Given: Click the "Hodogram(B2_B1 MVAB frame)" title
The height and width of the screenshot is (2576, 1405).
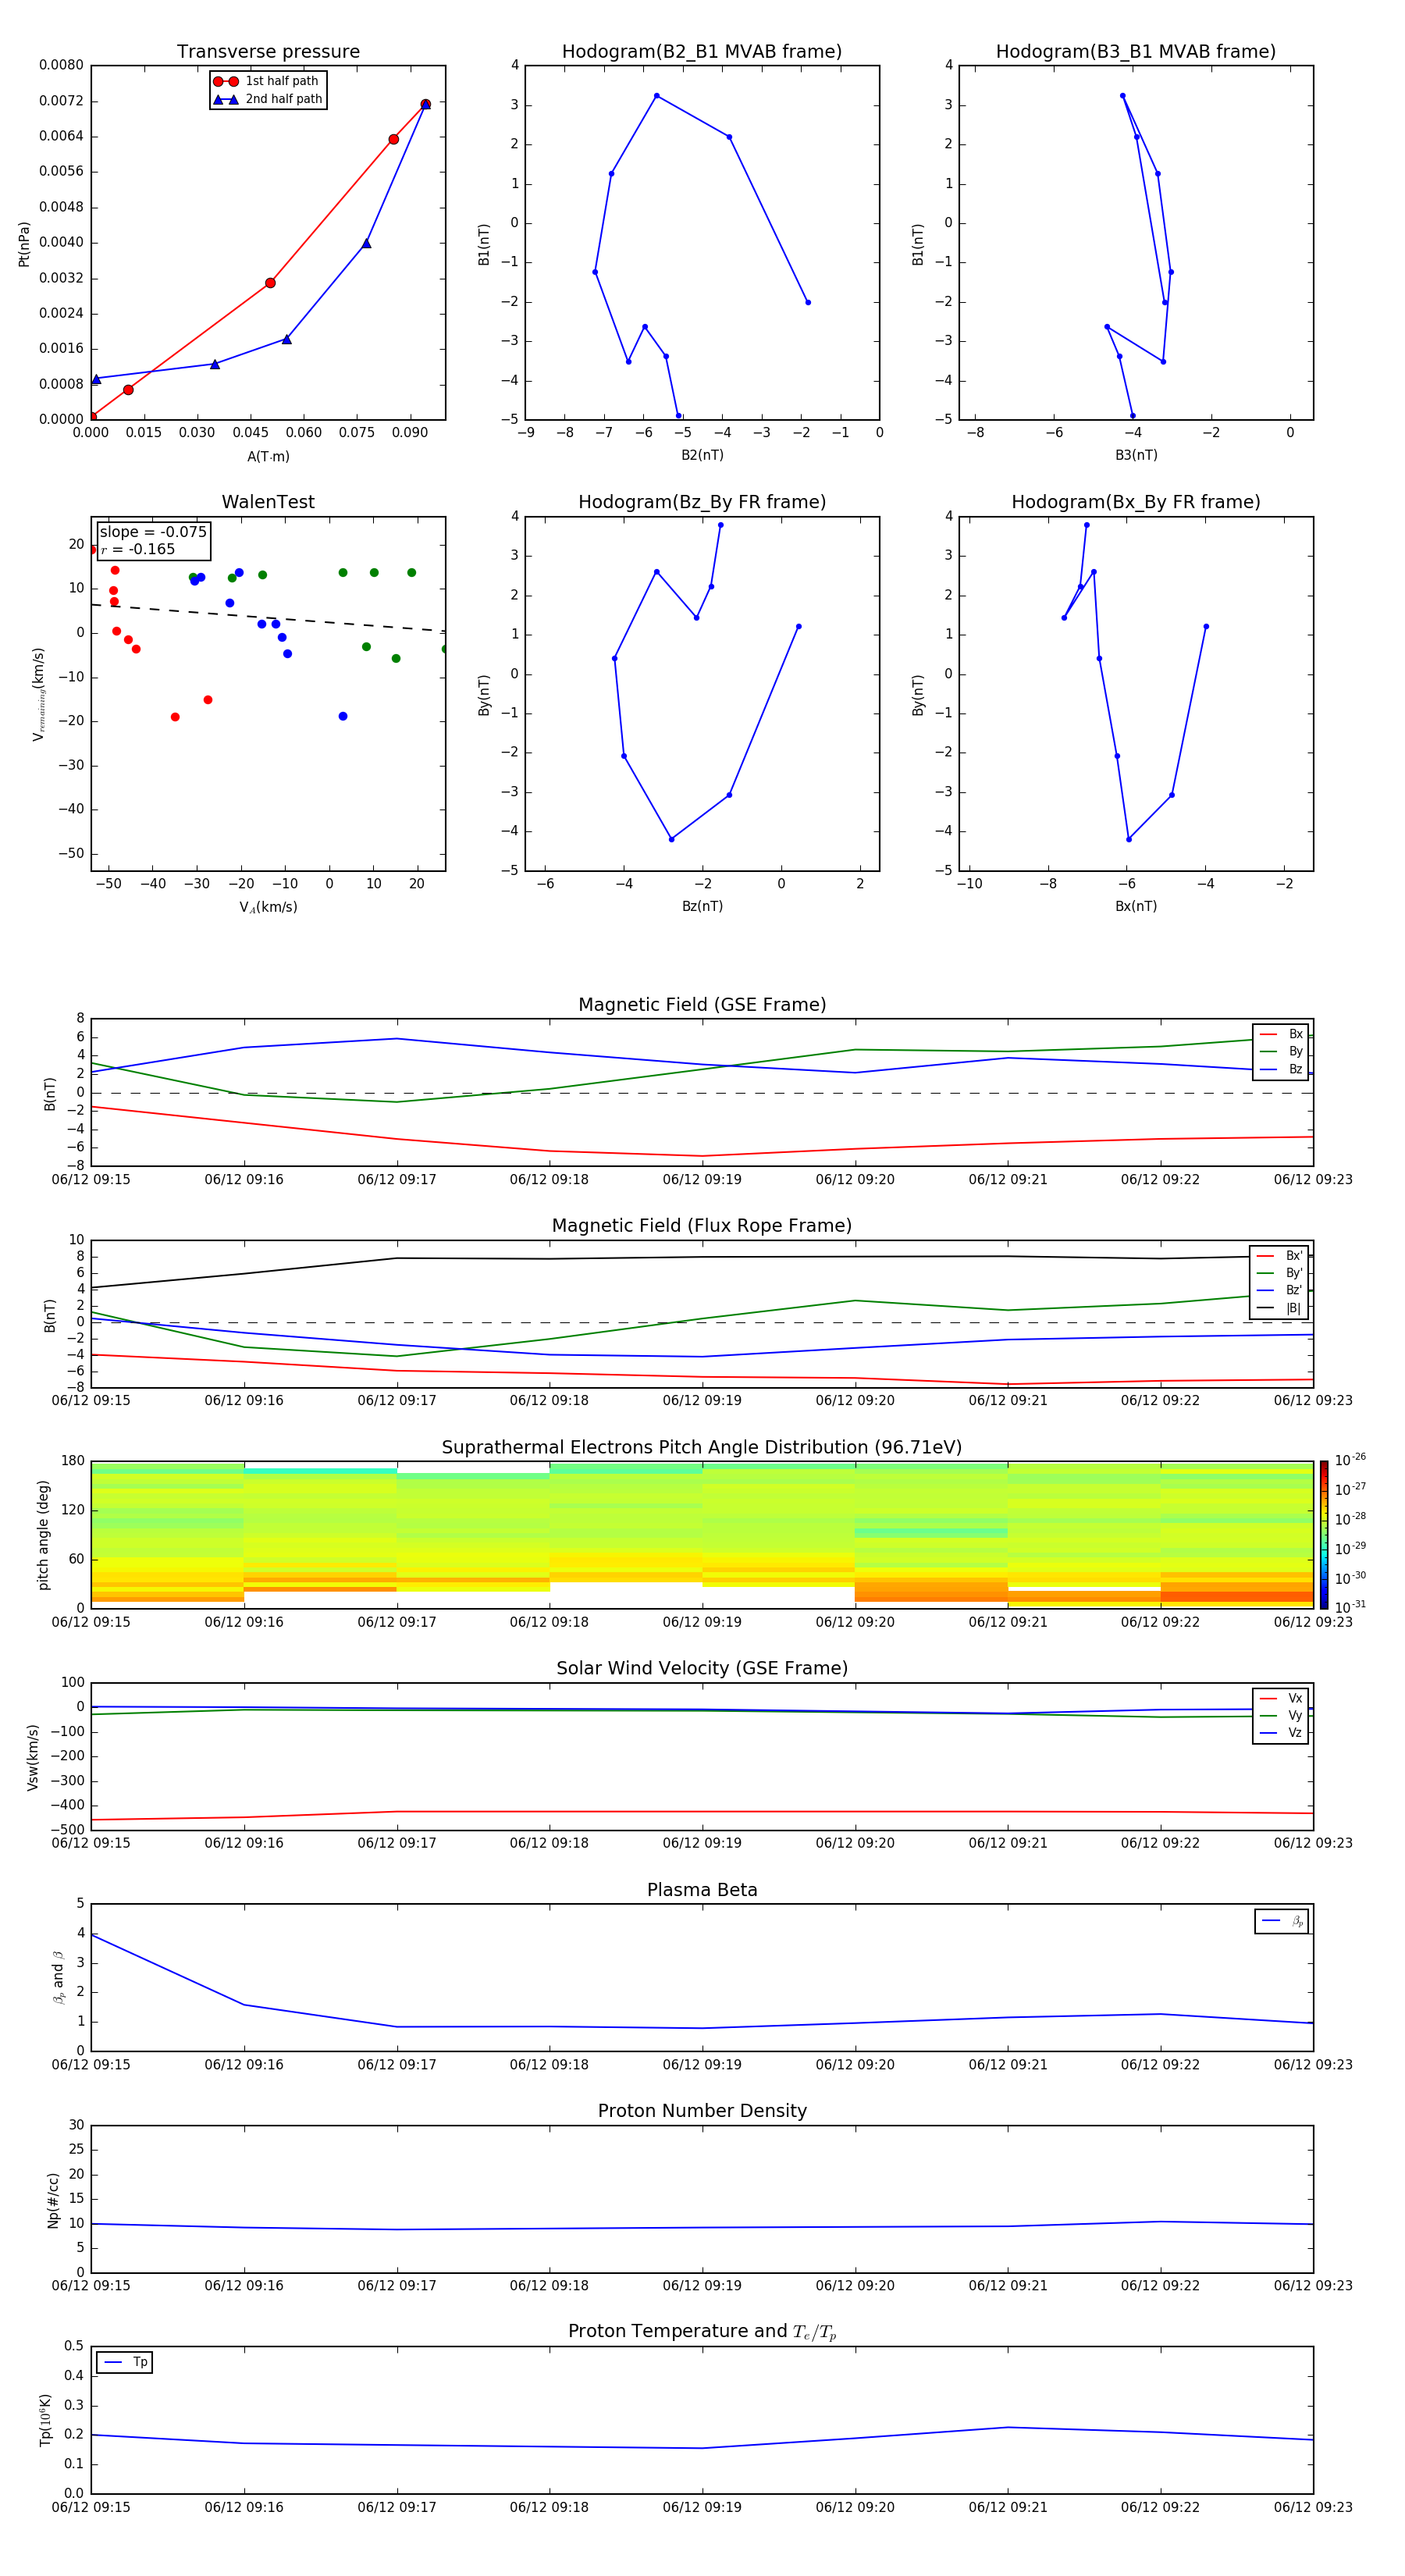Looking at the screenshot, I should pos(702,52).
